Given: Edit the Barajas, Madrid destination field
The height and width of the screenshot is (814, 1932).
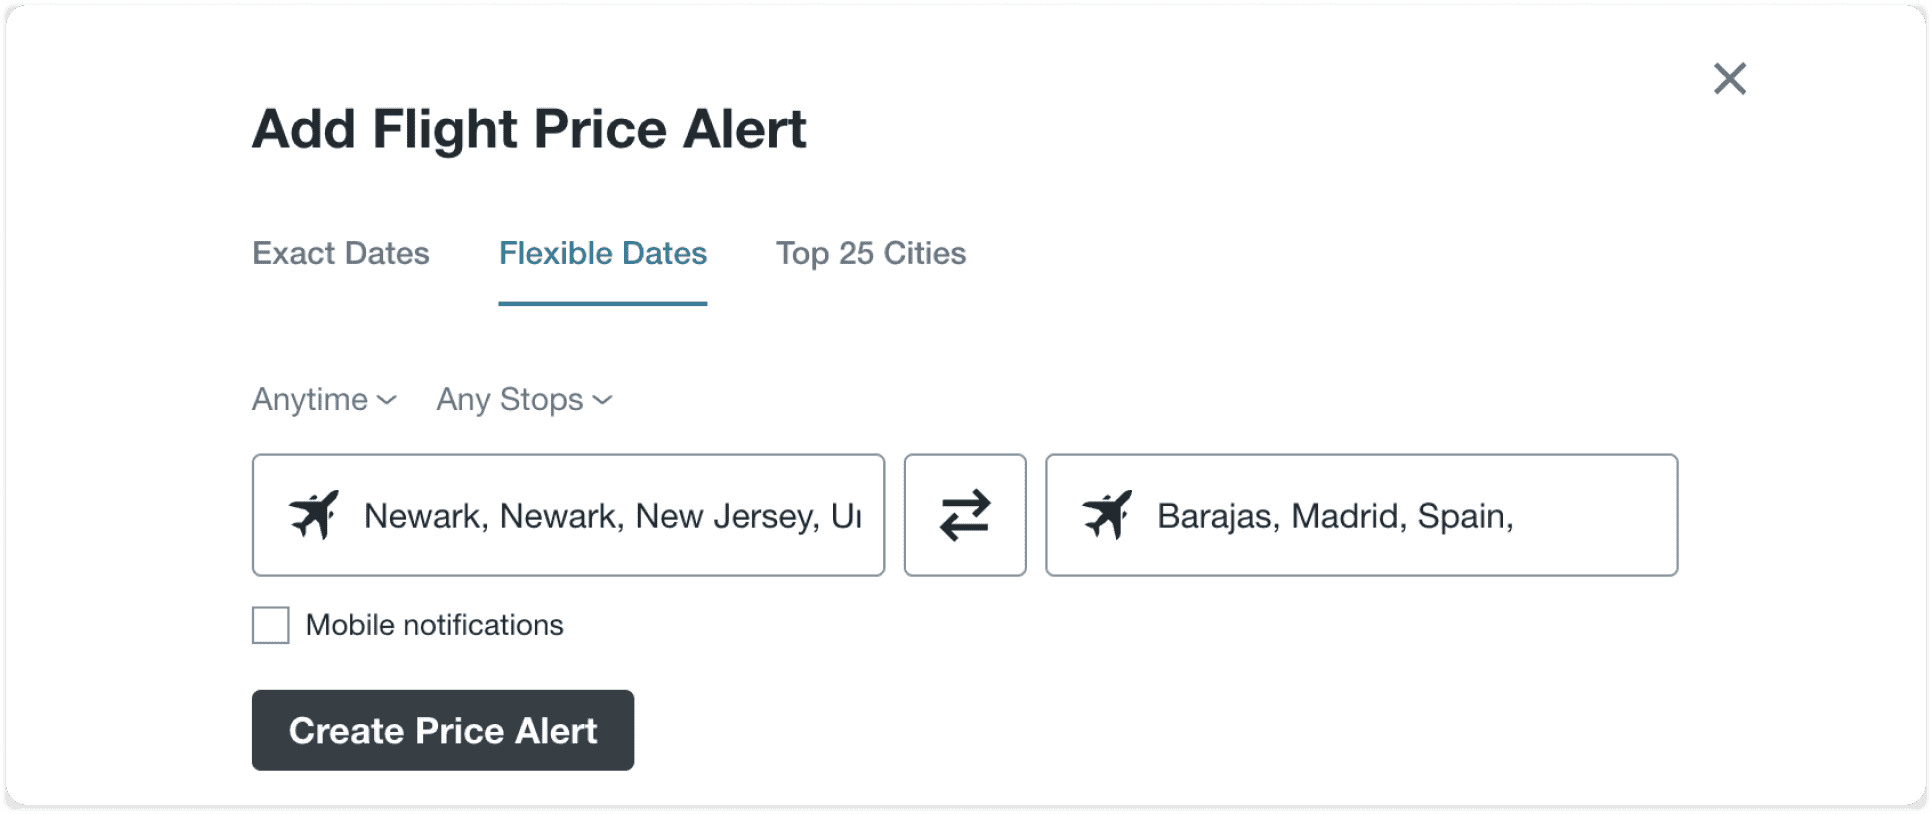Looking at the screenshot, I should (1361, 515).
